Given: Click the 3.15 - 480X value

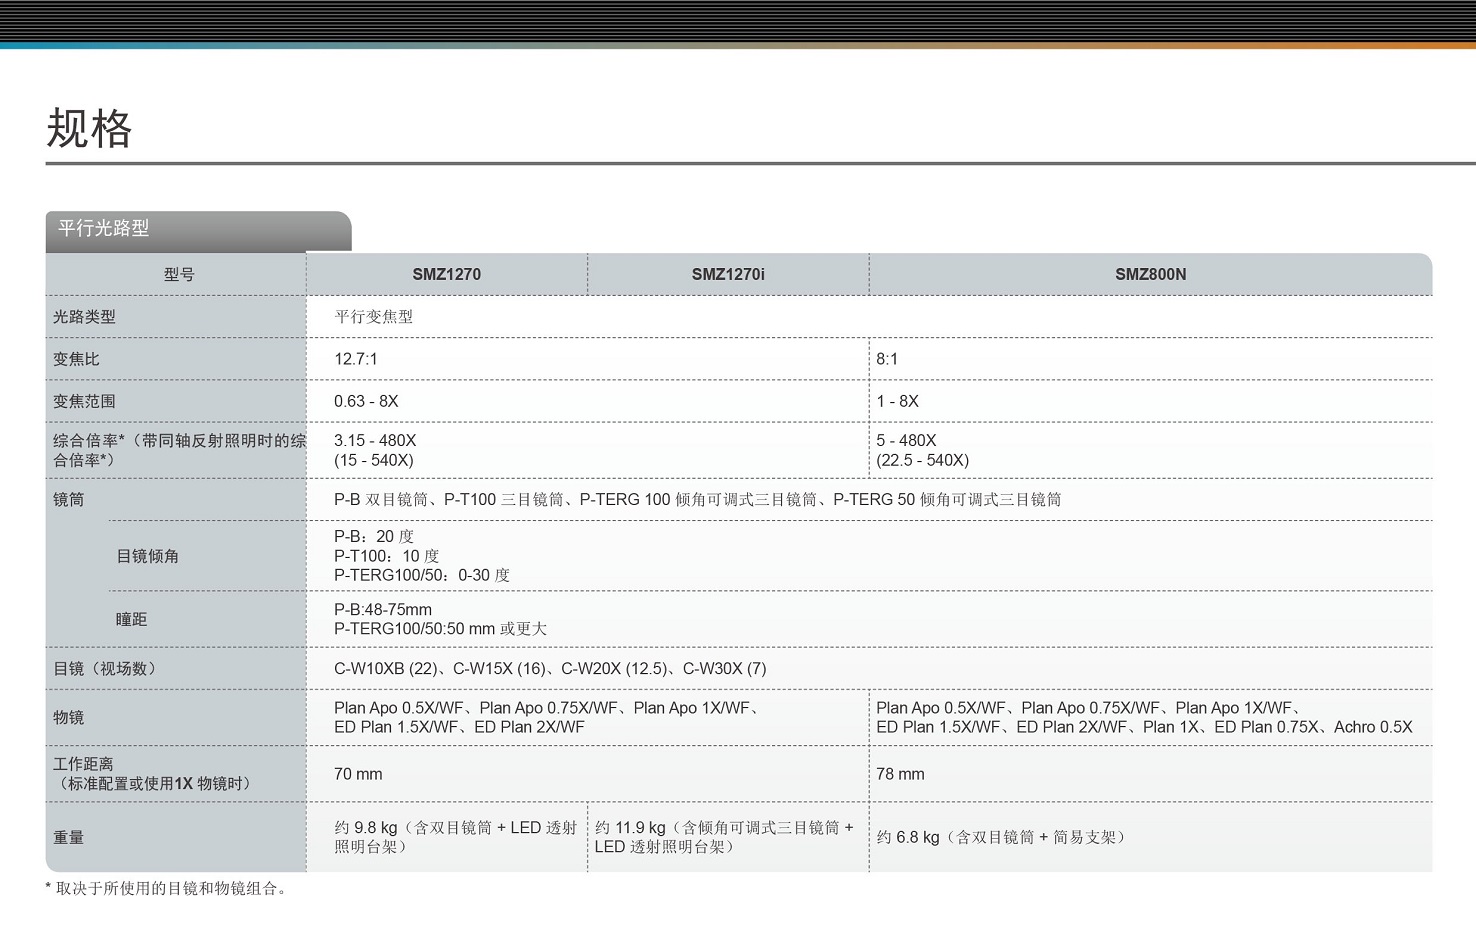Looking at the screenshot, I should [x=375, y=440].
